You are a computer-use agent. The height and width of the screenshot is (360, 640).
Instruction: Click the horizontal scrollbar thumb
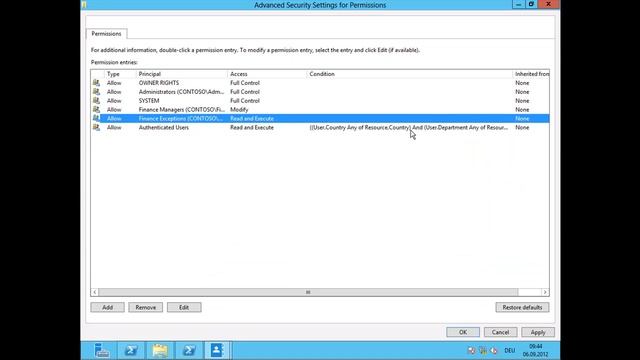pyautogui.click(x=308, y=292)
